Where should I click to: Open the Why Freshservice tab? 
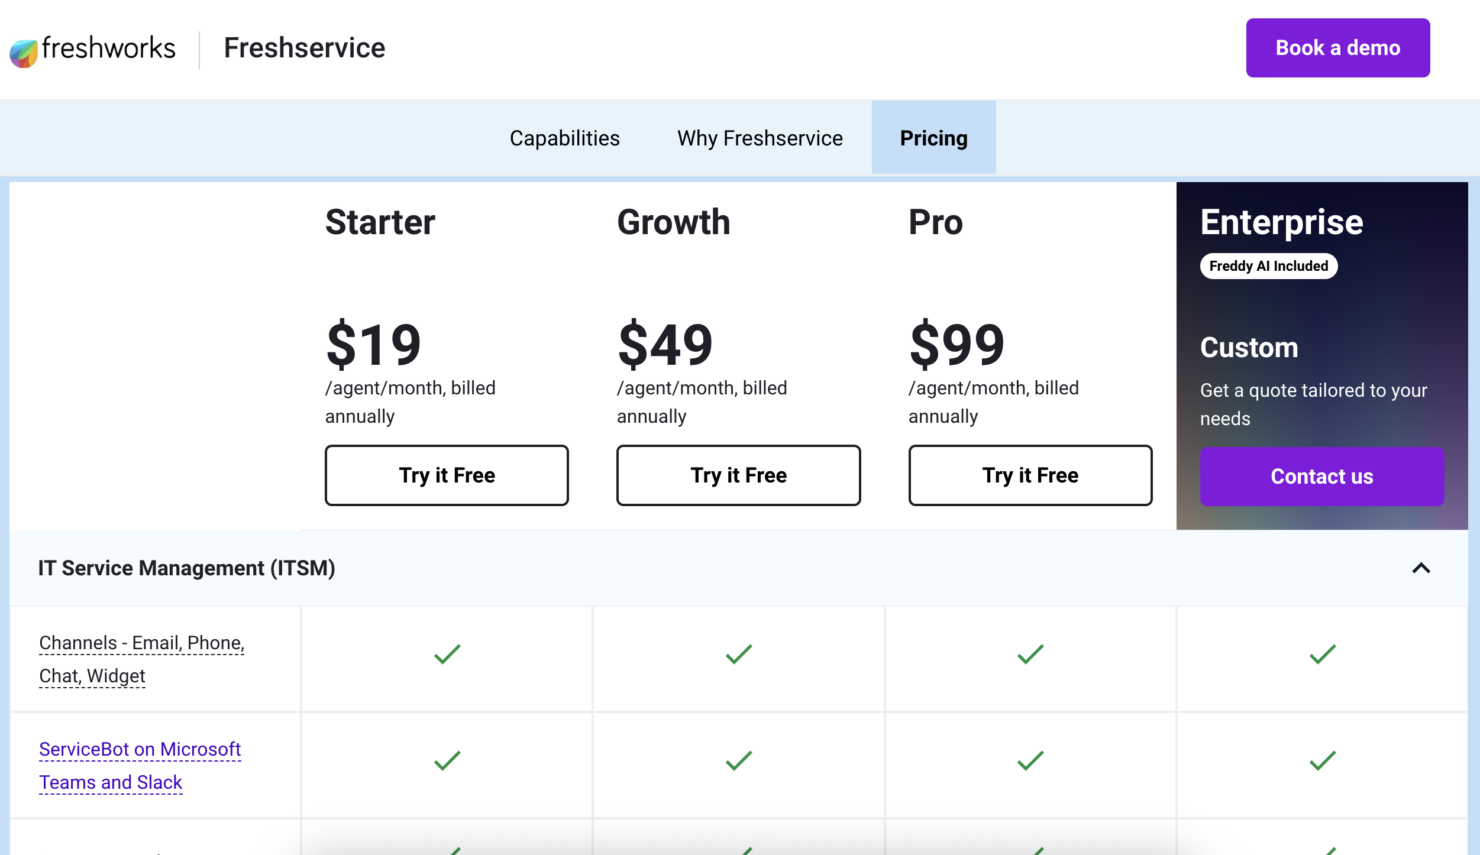tap(760, 138)
